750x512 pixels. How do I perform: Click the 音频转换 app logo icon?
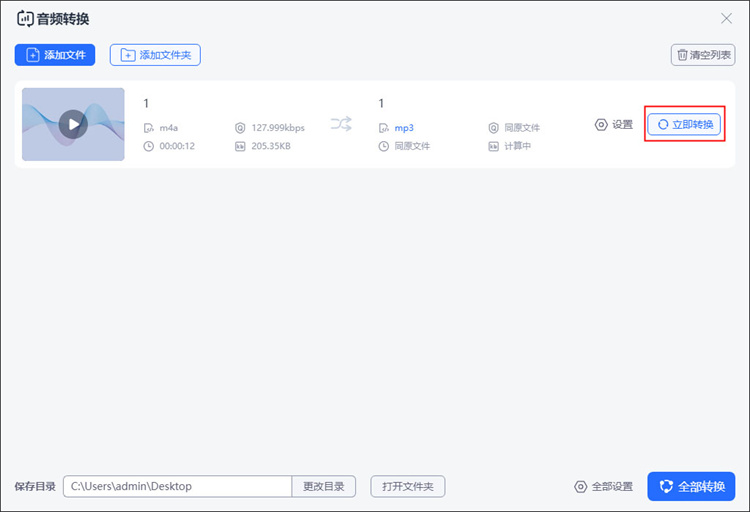25,19
